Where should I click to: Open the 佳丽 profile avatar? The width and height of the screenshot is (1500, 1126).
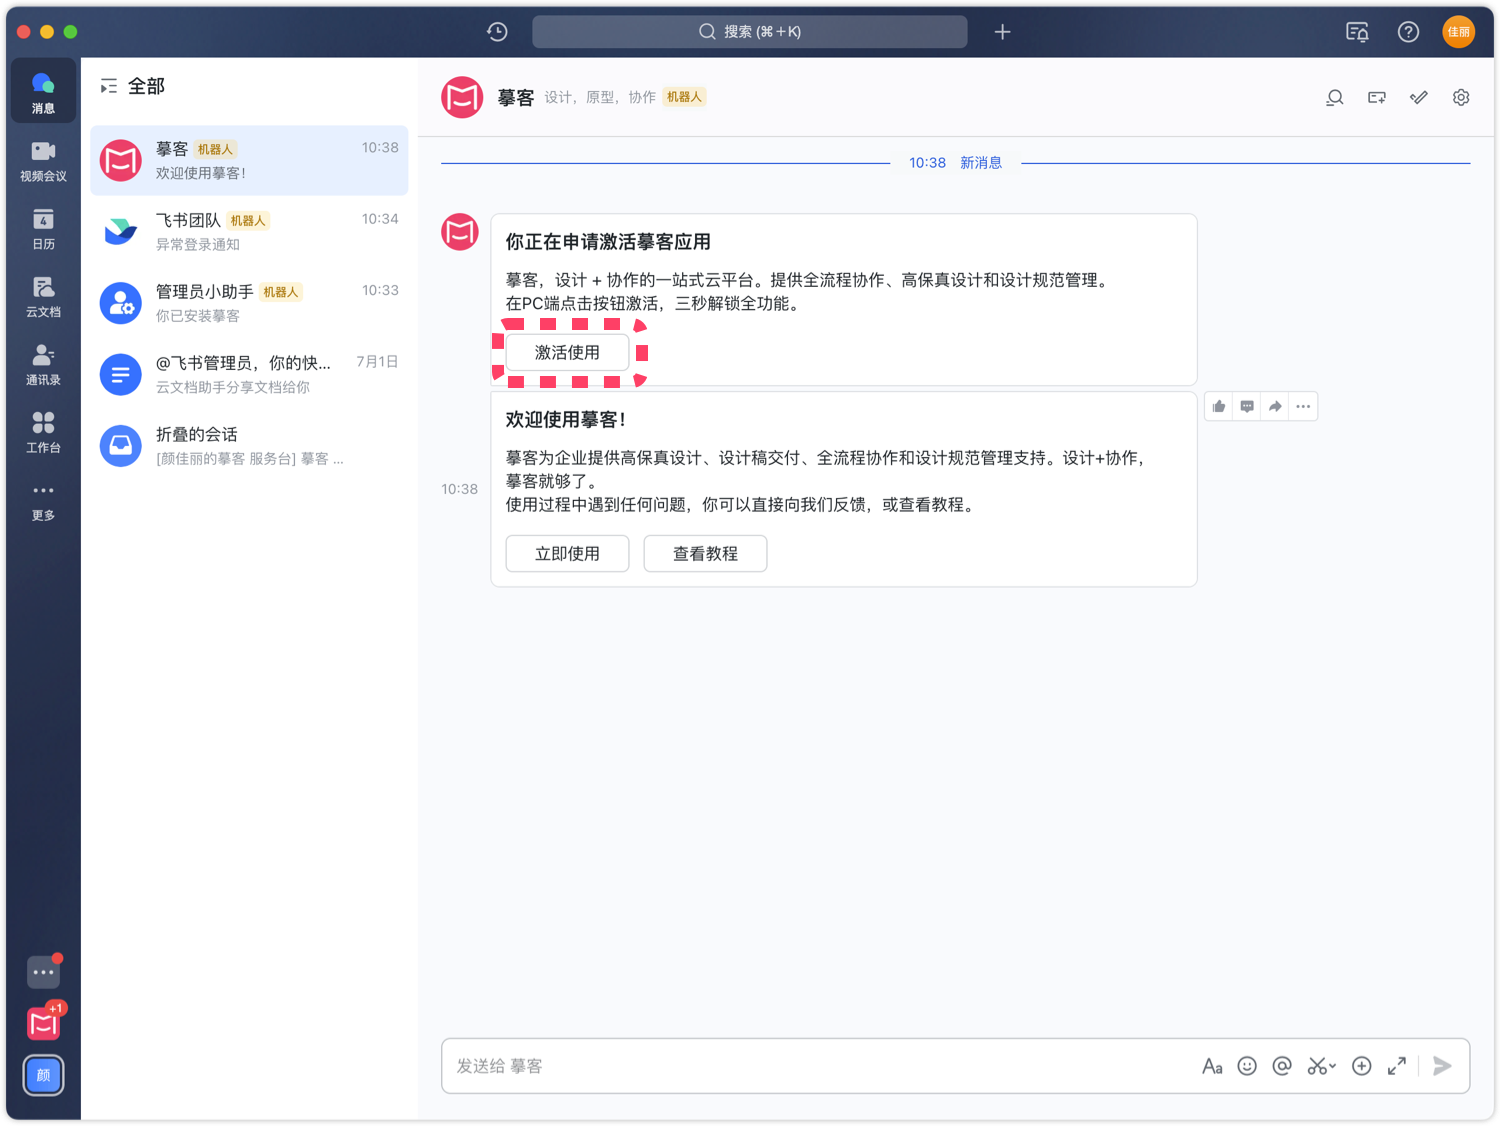[1459, 32]
